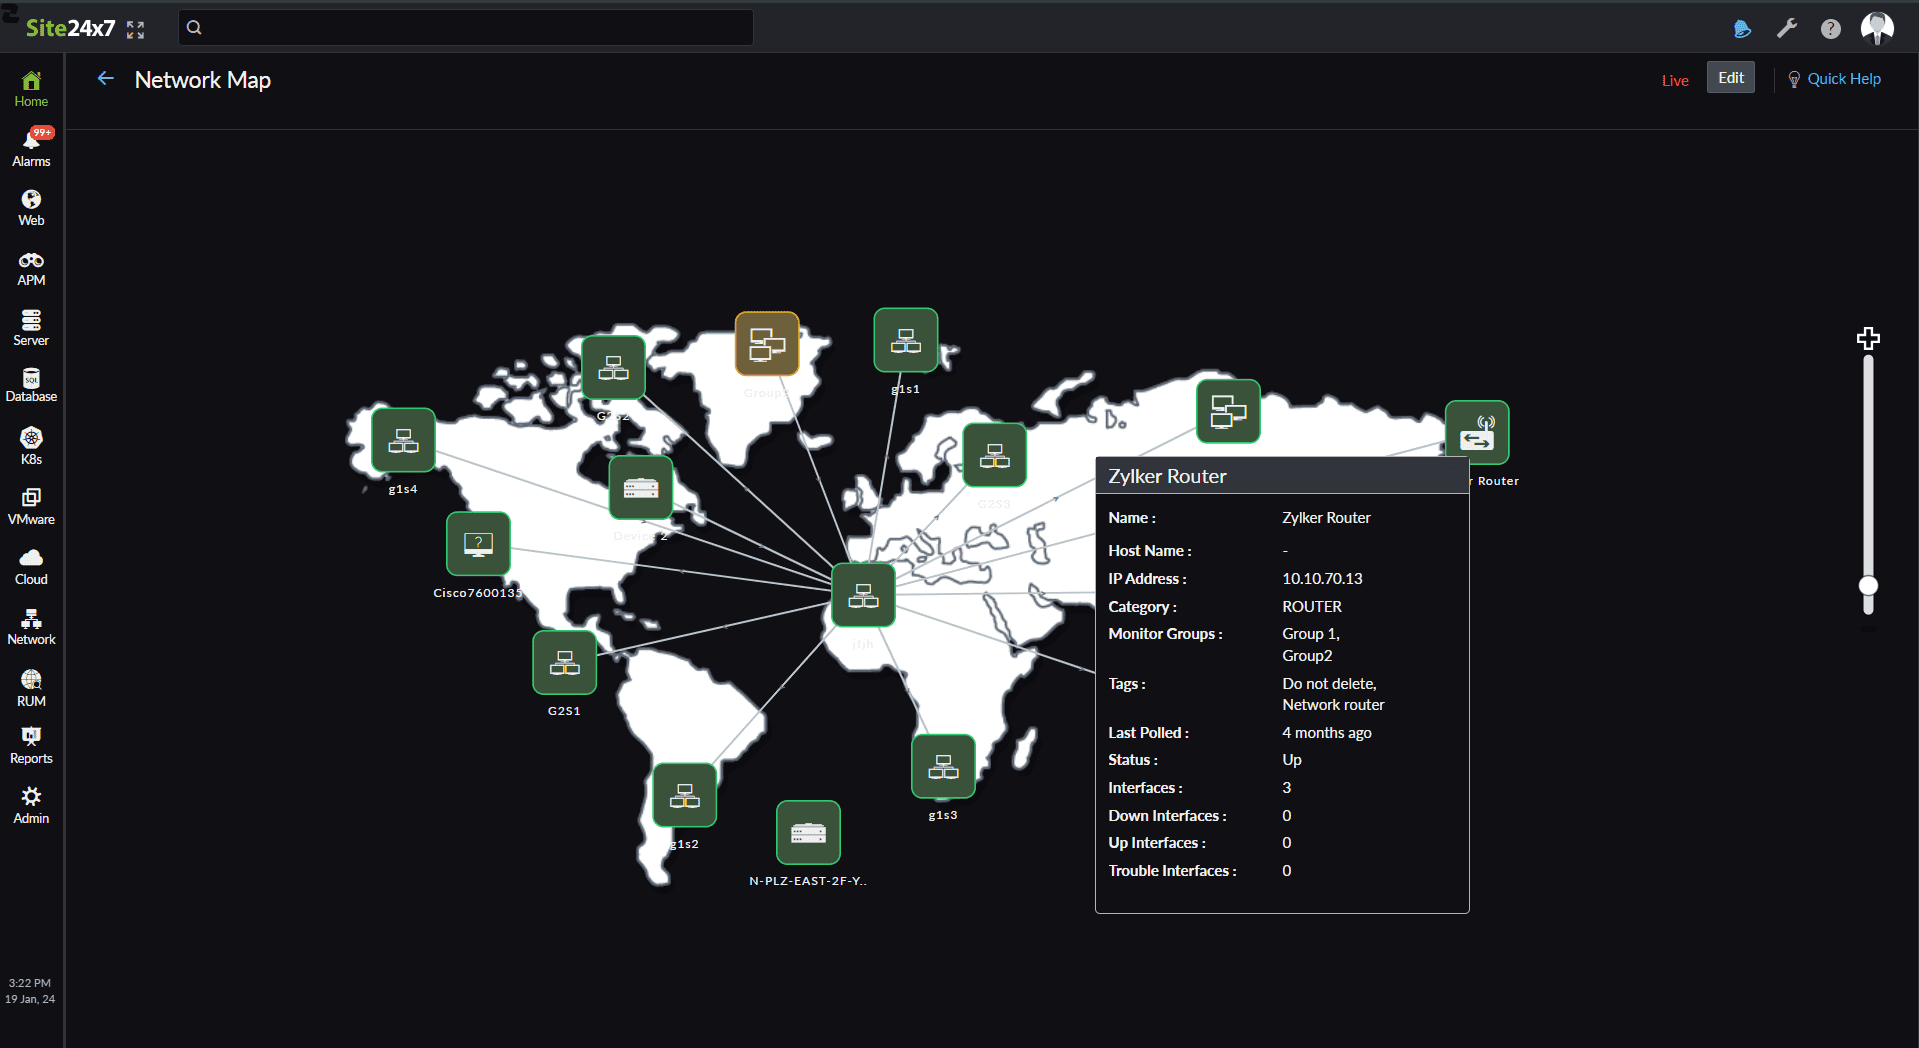
Task: Focus the top search field
Action: (x=466, y=28)
